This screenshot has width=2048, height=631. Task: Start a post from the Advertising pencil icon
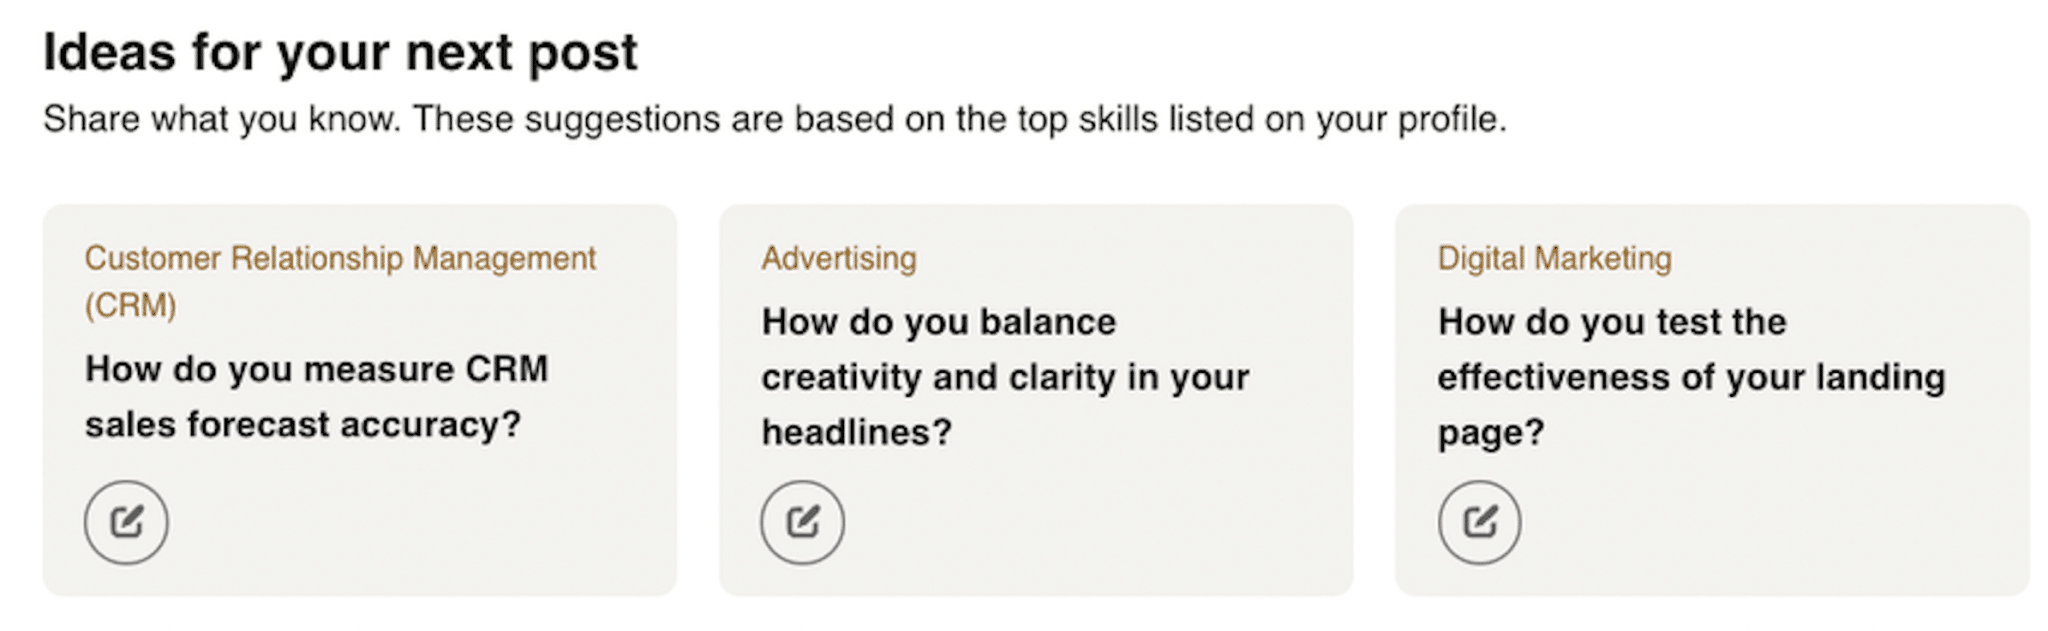click(x=802, y=522)
